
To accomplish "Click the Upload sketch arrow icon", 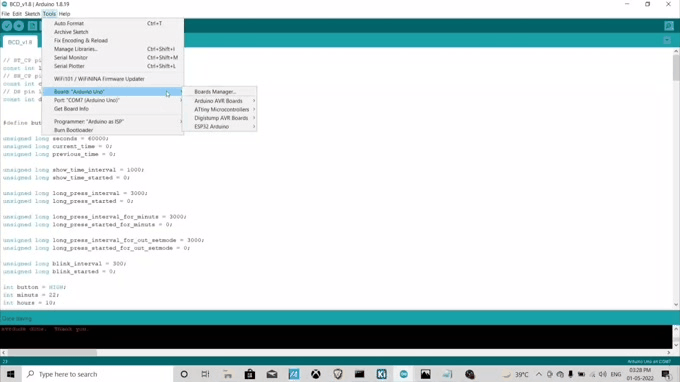I will [x=19, y=26].
